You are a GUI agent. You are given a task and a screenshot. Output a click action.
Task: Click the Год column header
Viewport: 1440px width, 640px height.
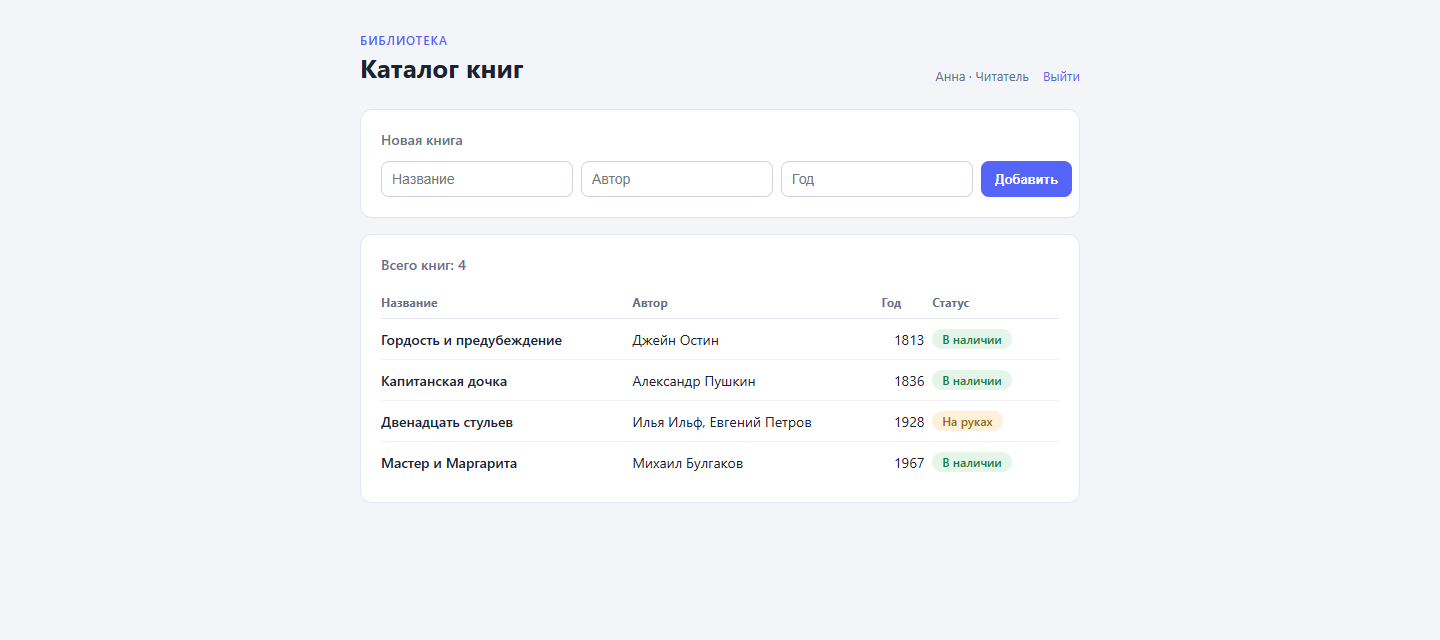point(891,303)
